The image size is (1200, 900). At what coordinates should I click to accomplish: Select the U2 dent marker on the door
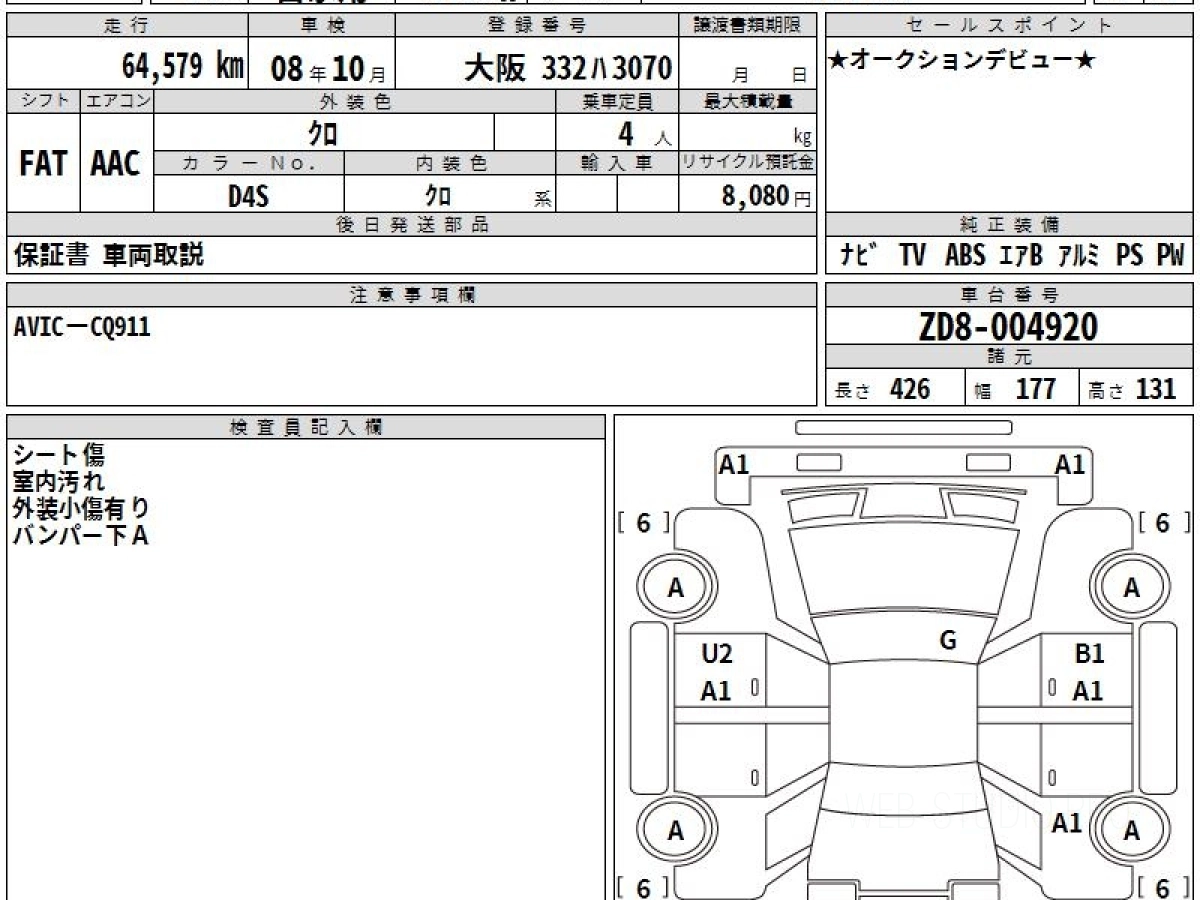click(x=716, y=655)
